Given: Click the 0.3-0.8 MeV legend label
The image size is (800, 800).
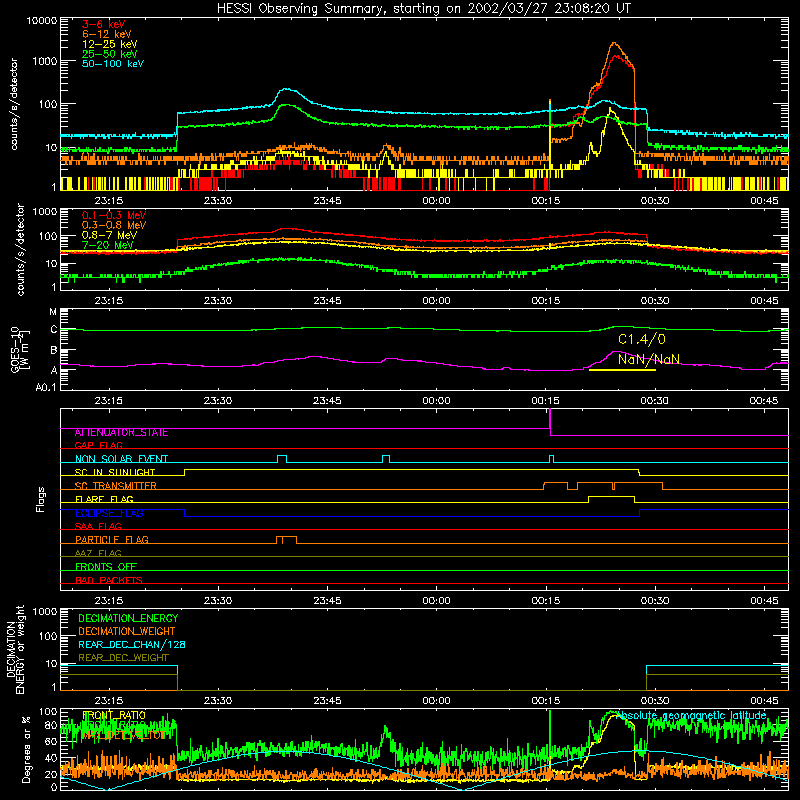Looking at the screenshot, I should pyautogui.click(x=114, y=225).
